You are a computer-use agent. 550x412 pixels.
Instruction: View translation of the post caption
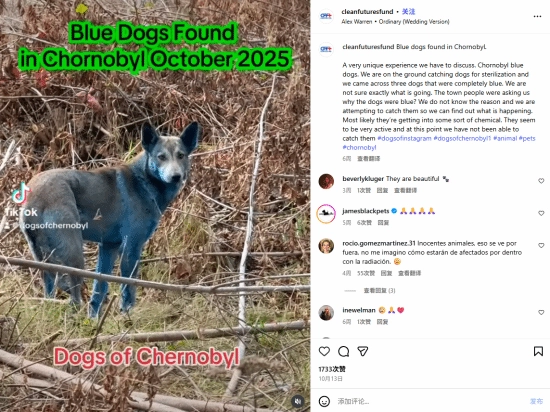click(369, 158)
